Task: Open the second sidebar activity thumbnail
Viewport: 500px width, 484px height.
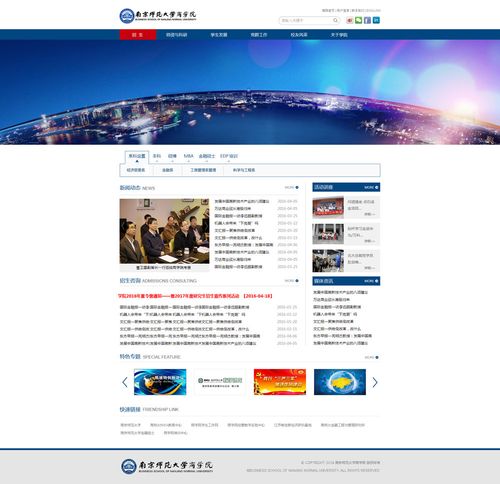Action: (x=328, y=234)
